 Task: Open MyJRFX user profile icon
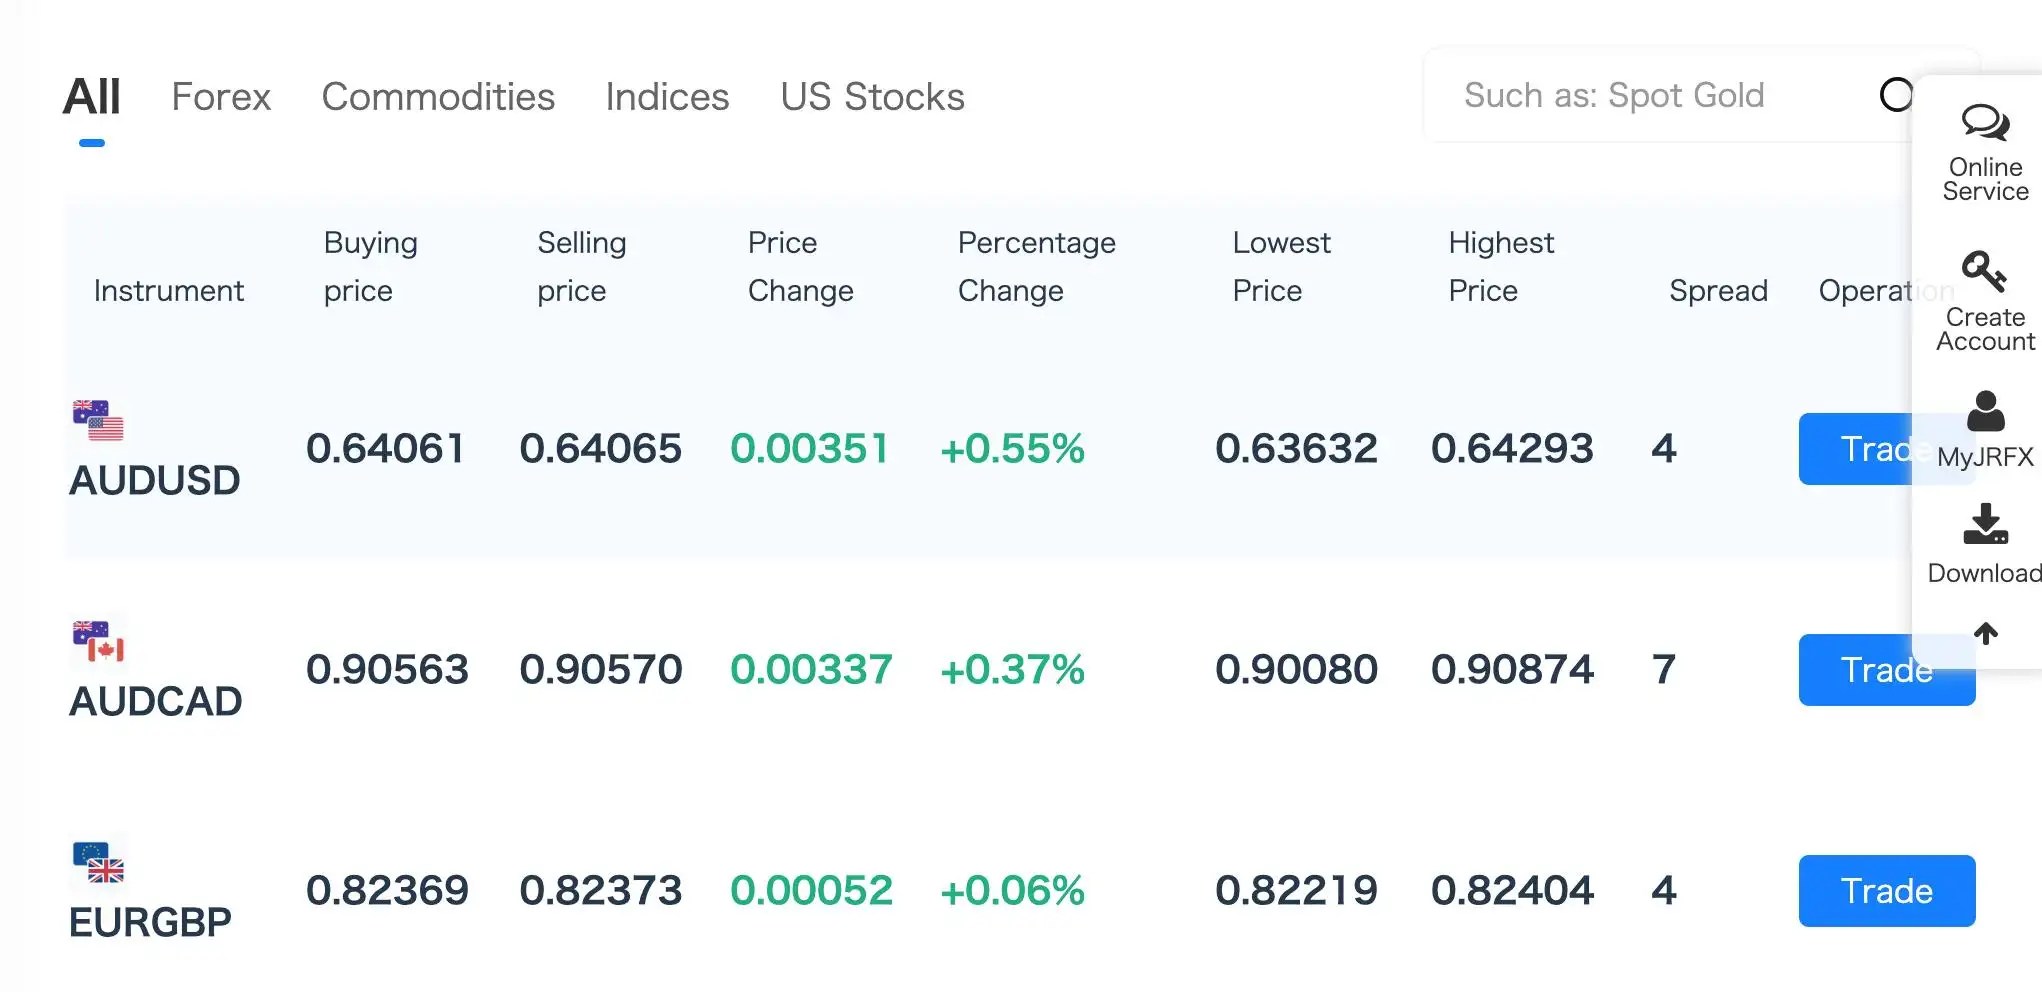(x=1985, y=412)
